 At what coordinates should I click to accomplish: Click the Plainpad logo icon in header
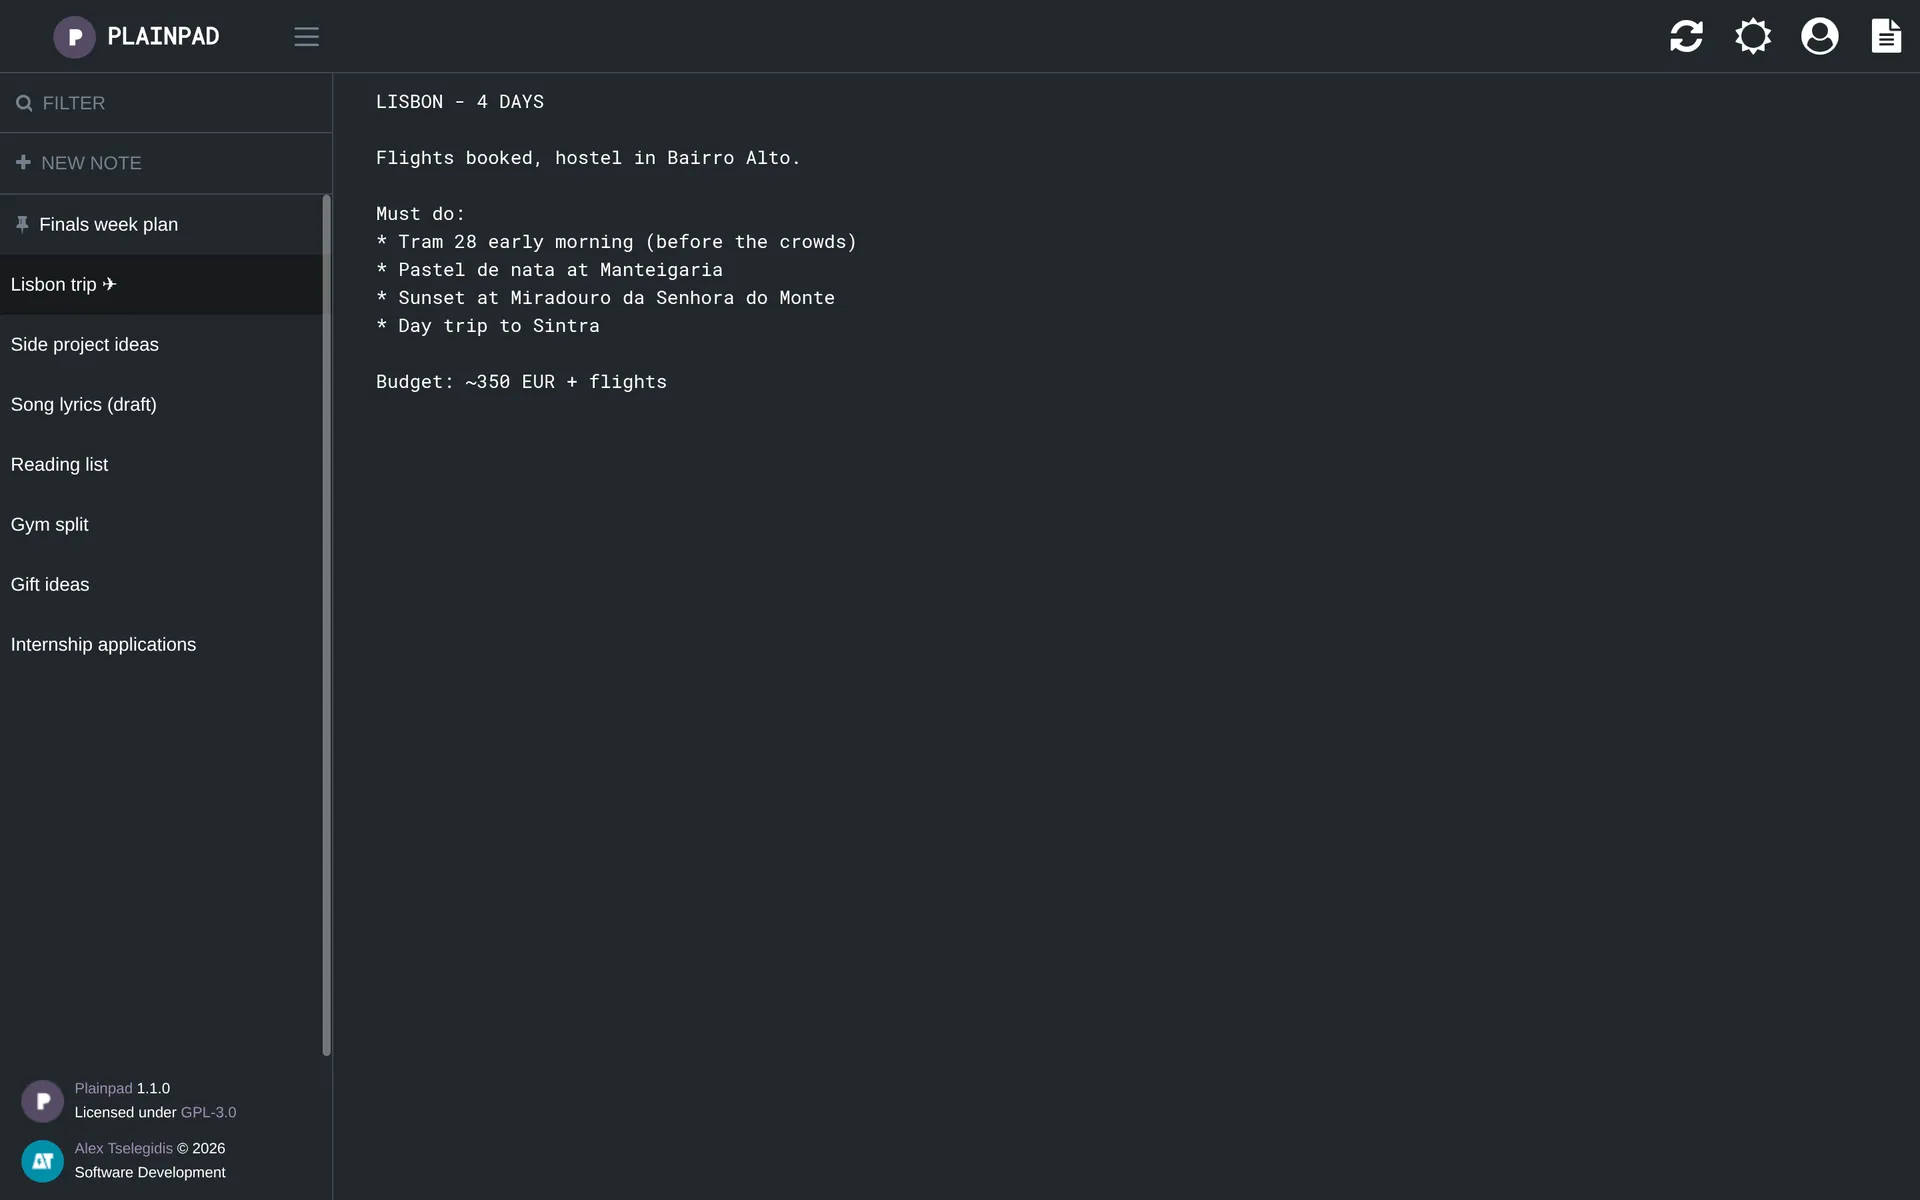pyautogui.click(x=74, y=37)
